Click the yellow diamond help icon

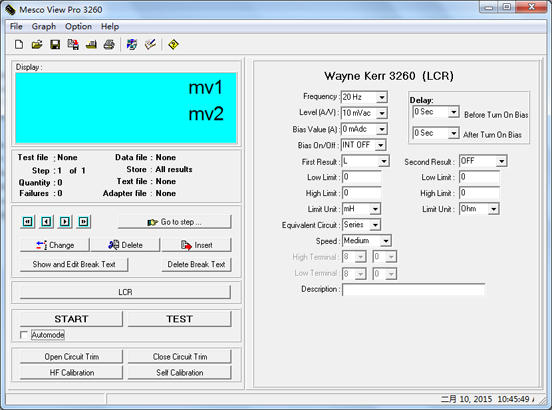point(173,45)
